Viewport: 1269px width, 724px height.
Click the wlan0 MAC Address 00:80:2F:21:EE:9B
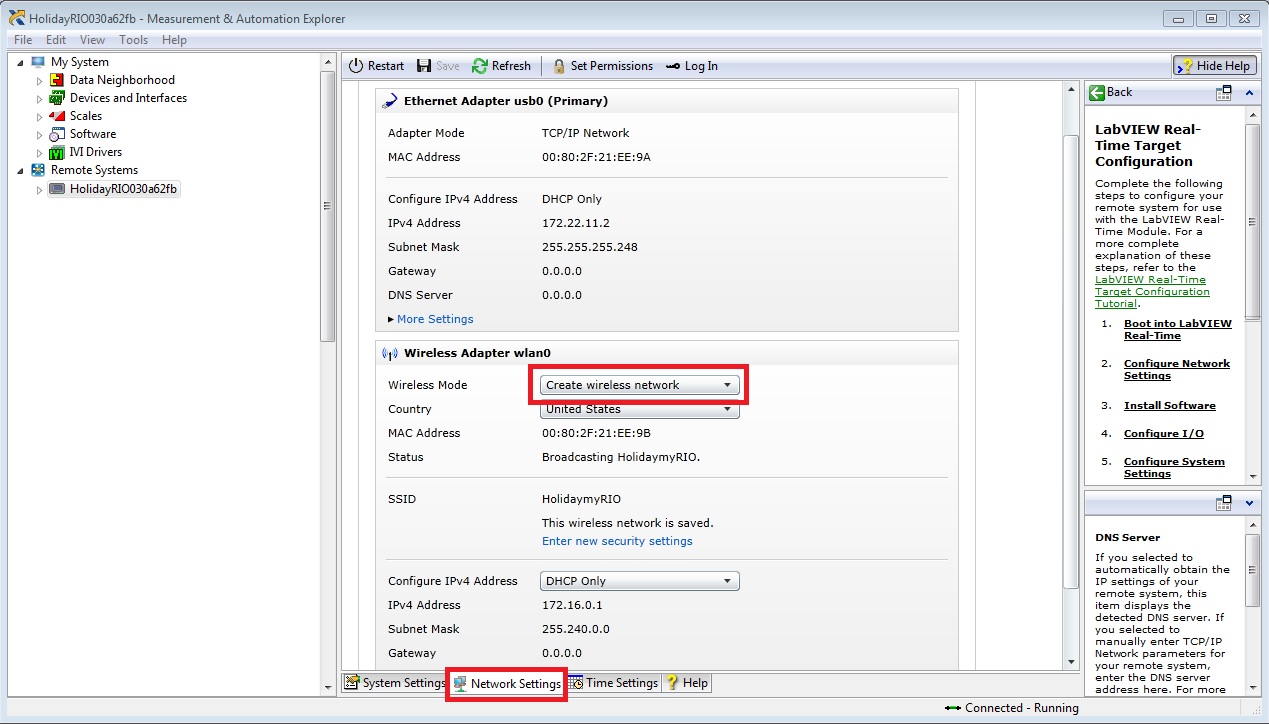[597, 433]
